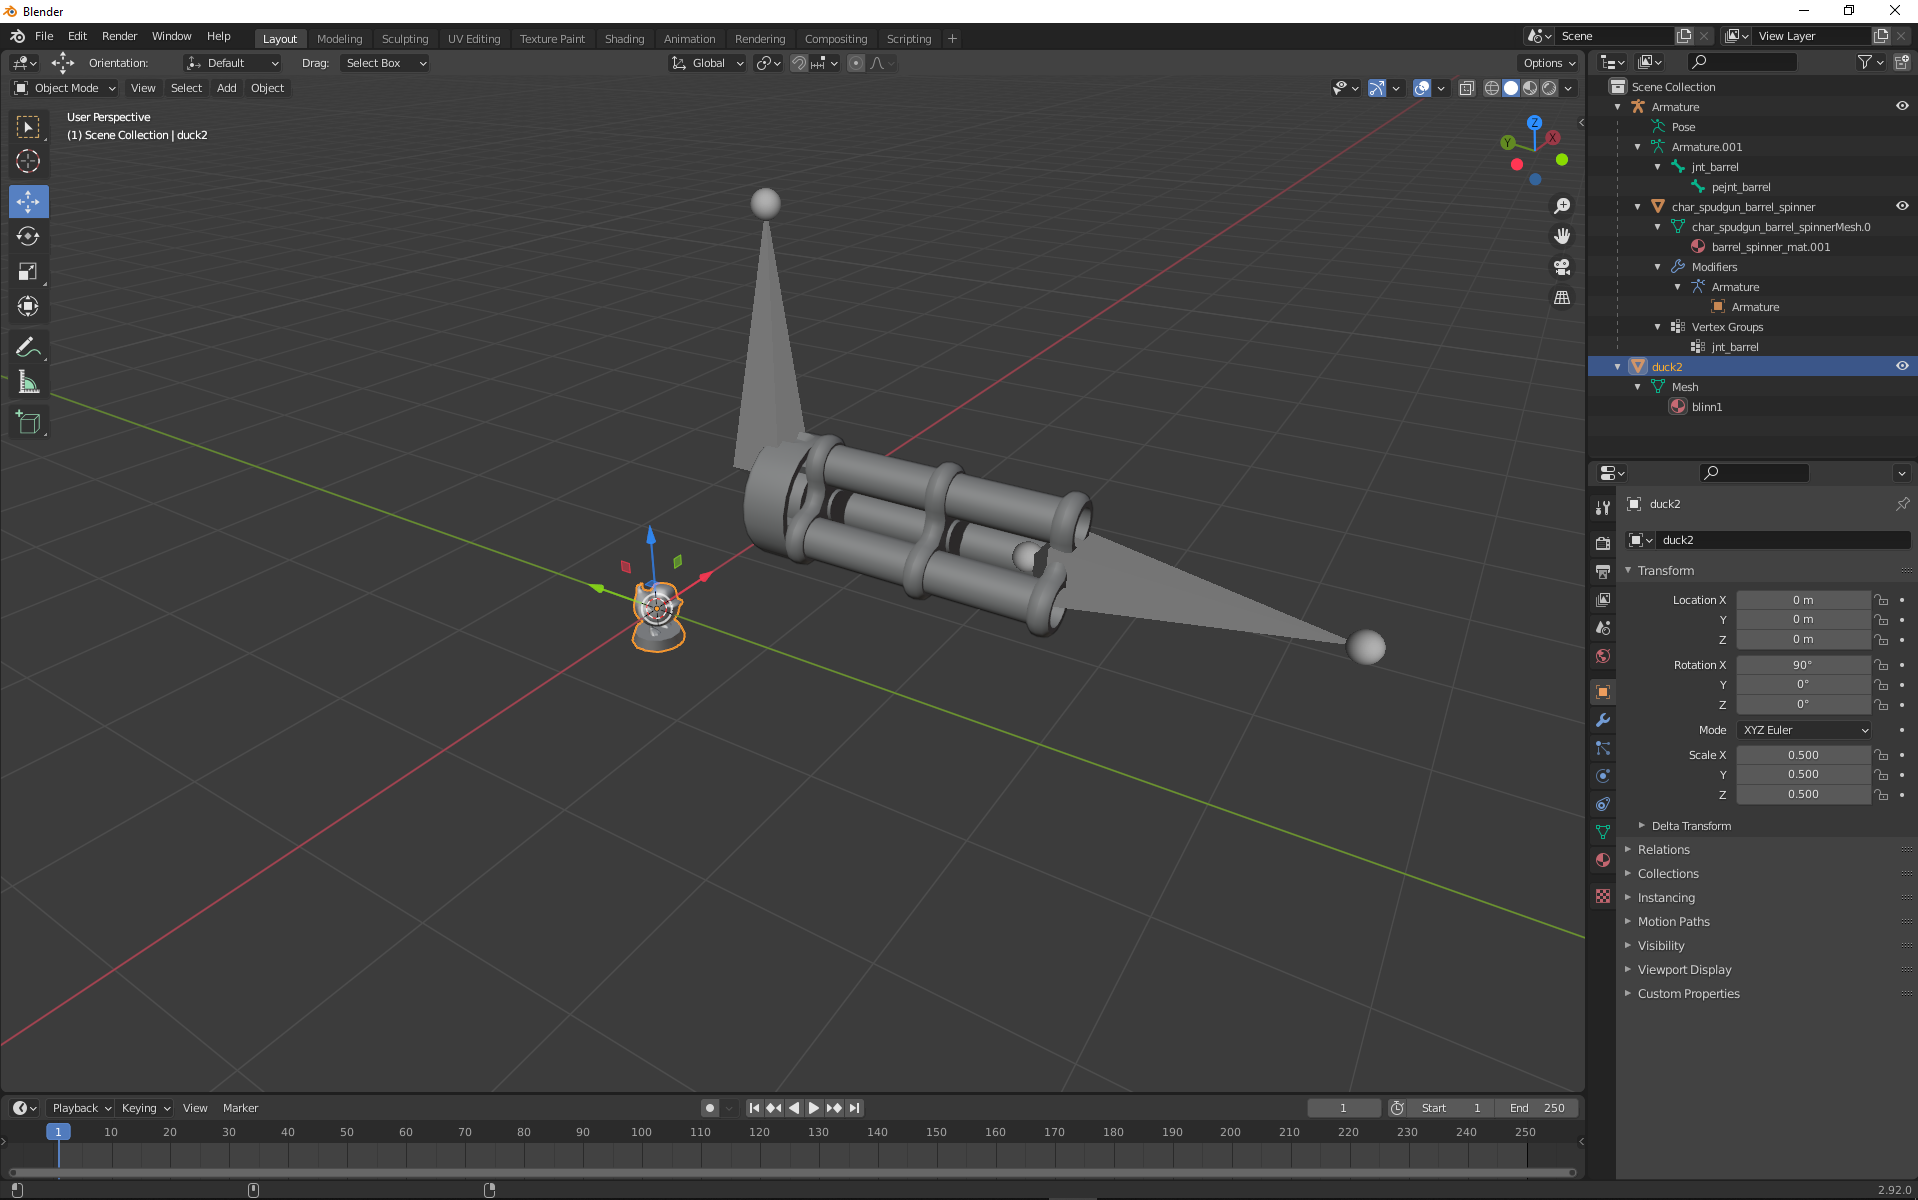Select the Annotate tool

(28, 347)
